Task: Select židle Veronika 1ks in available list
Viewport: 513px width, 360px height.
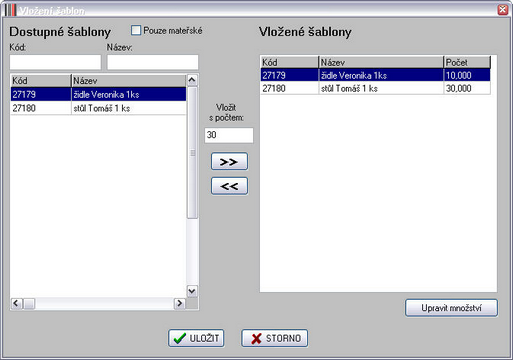Action: (129, 94)
